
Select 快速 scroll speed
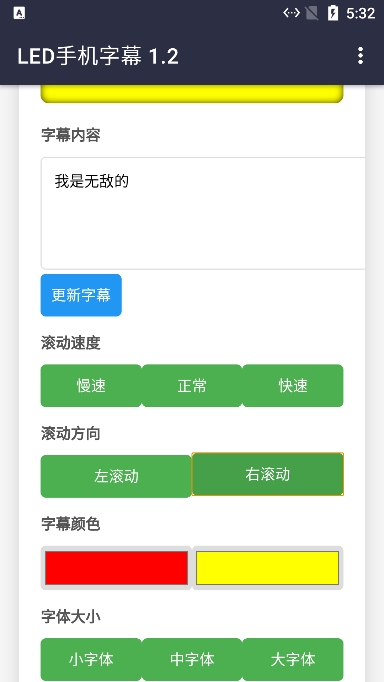click(x=293, y=385)
